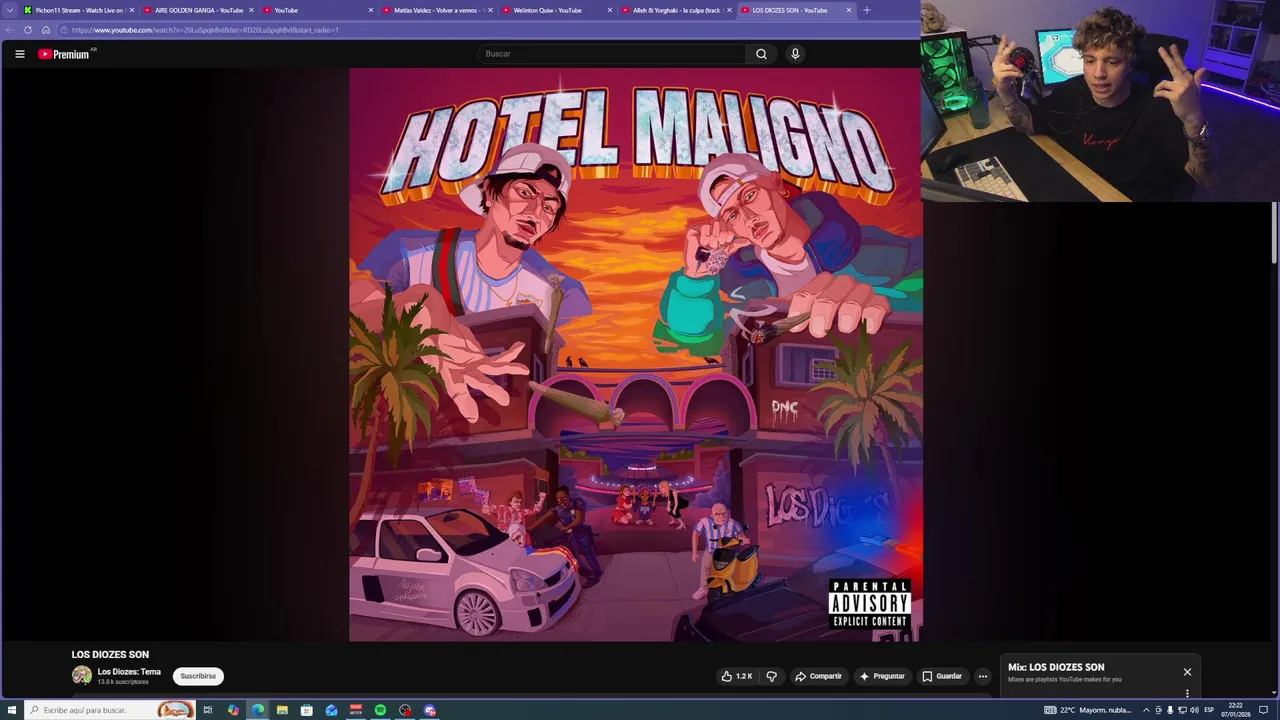Show hidden system tray icons

(x=1146, y=710)
